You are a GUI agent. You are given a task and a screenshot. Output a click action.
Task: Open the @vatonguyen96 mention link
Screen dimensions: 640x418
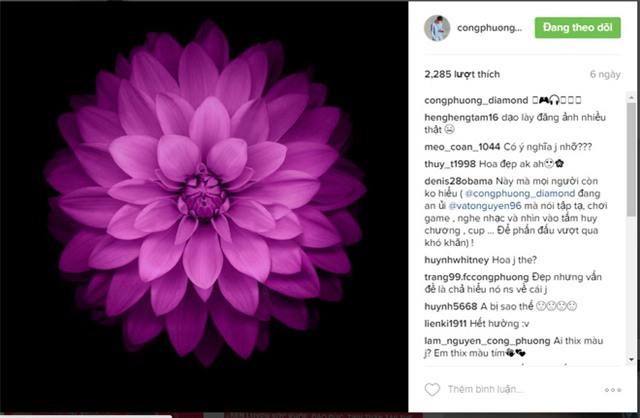[485, 206]
